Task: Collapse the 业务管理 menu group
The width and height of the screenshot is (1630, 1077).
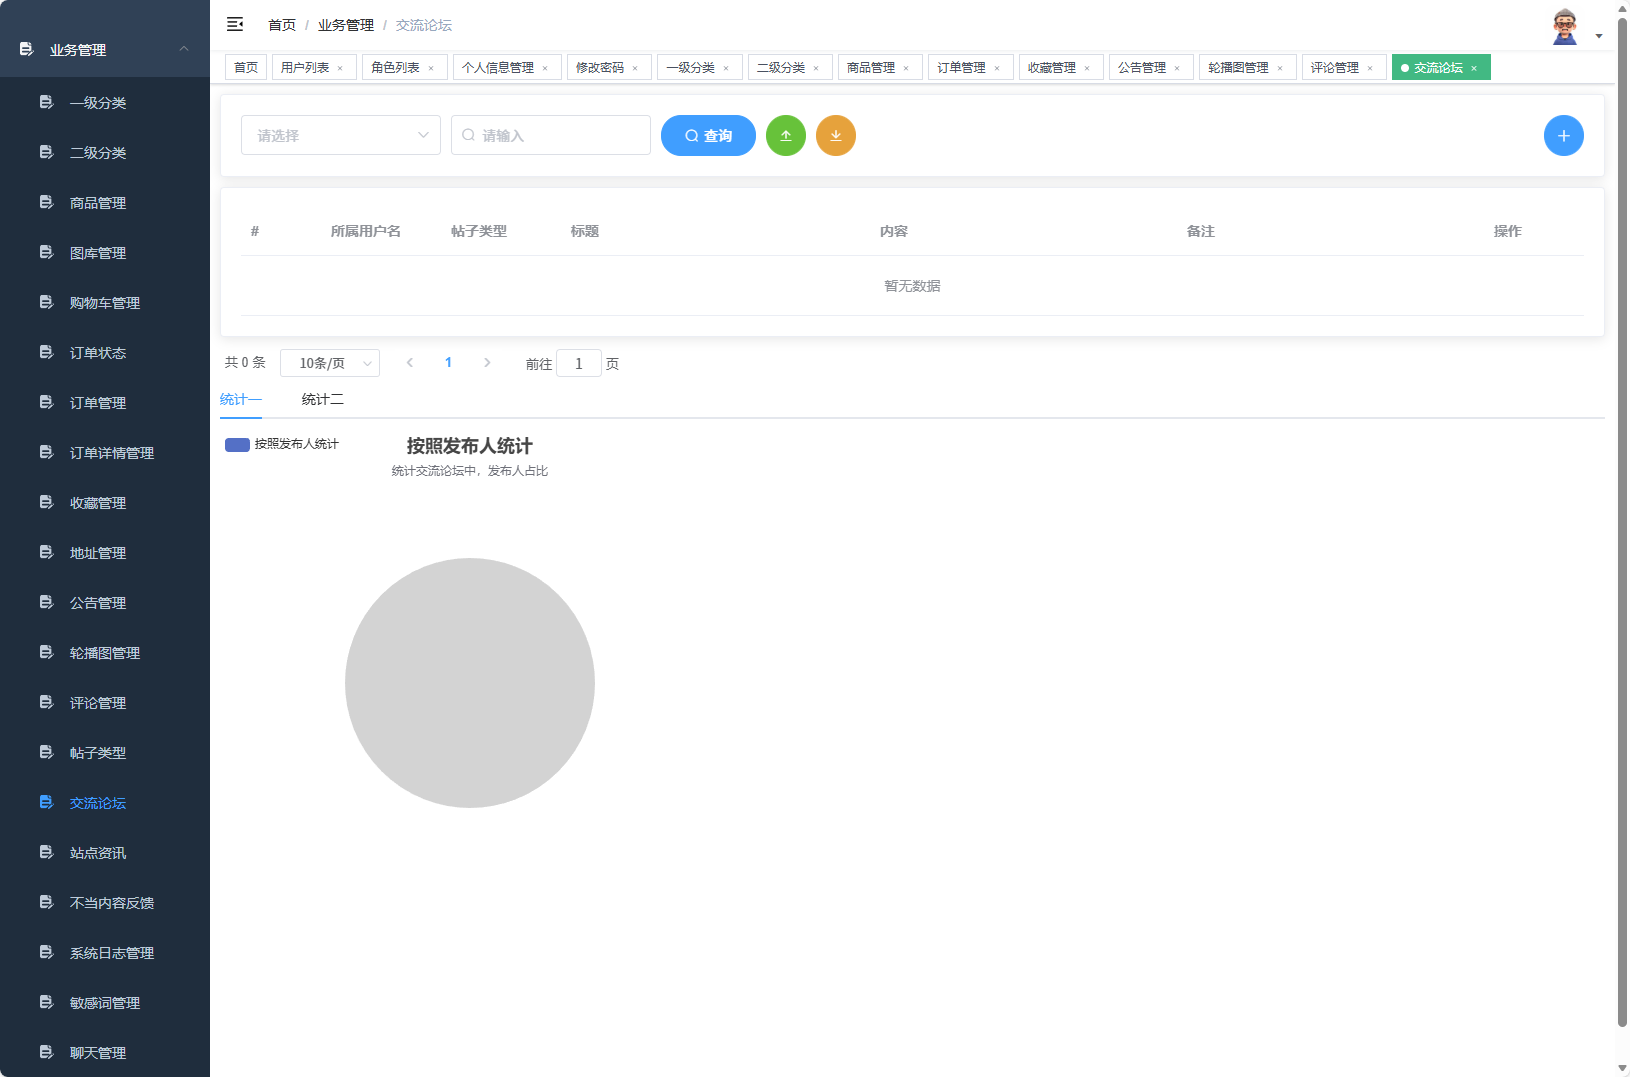Action: [x=103, y=48]
